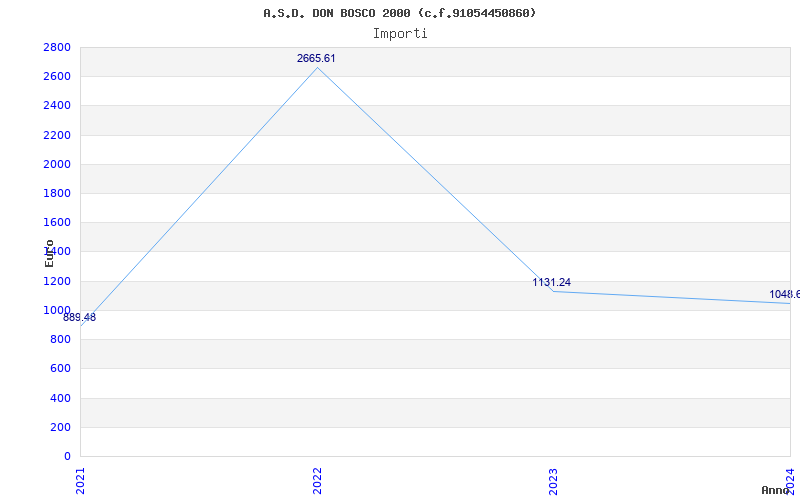Click the 1131.24 data label
The image size is (800, 500).
(552, 282)
